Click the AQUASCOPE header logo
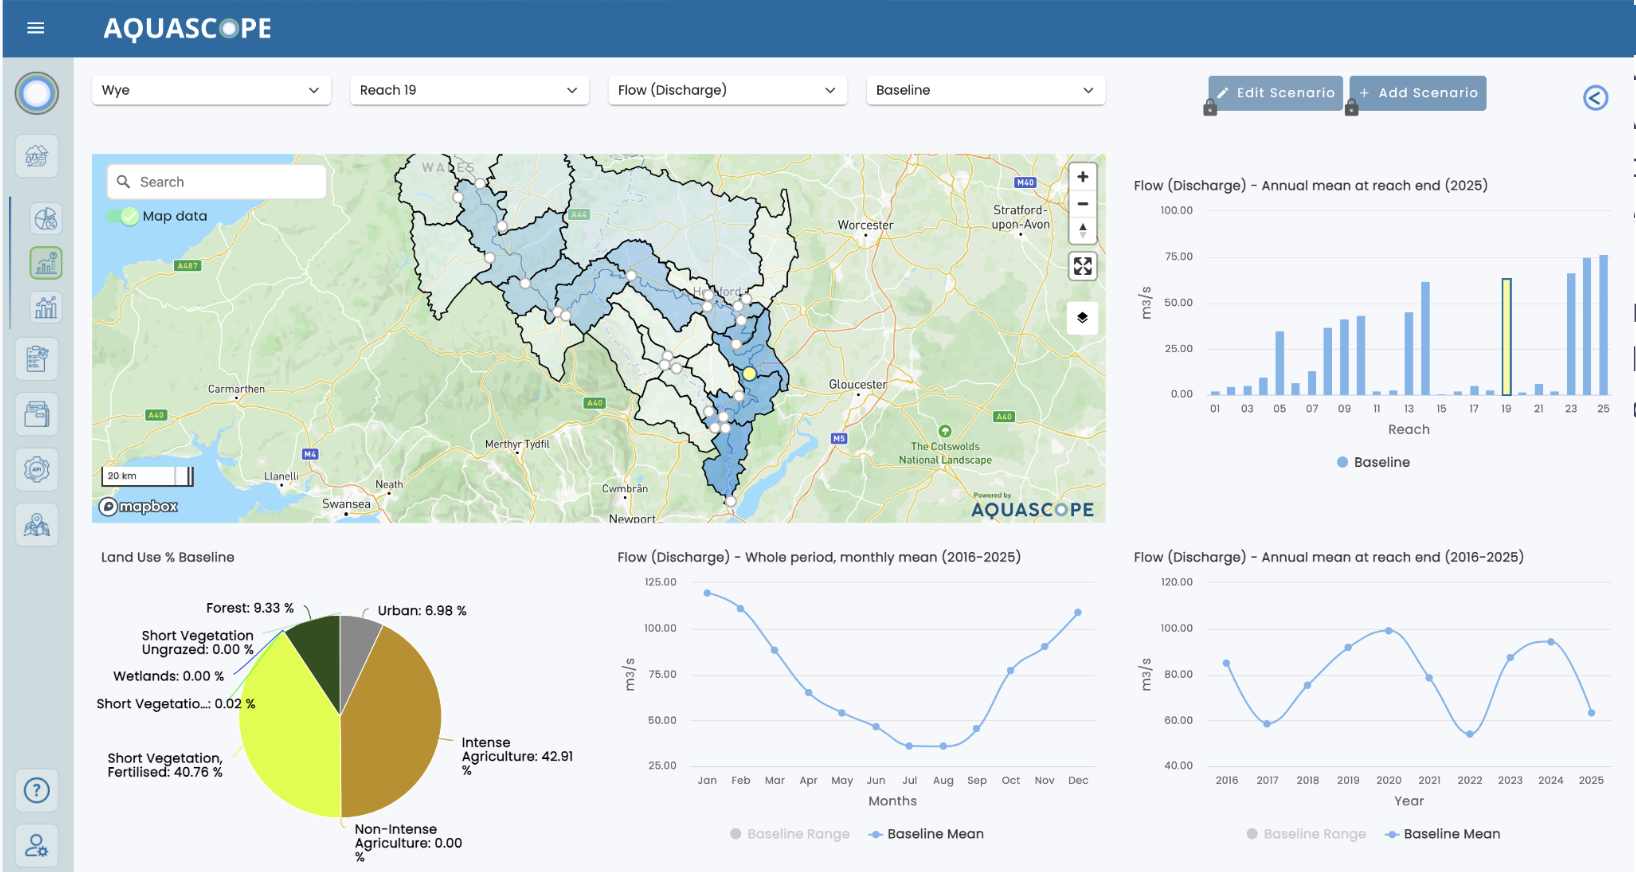Viewport: 1636px width, 872px height. (187, 28)
